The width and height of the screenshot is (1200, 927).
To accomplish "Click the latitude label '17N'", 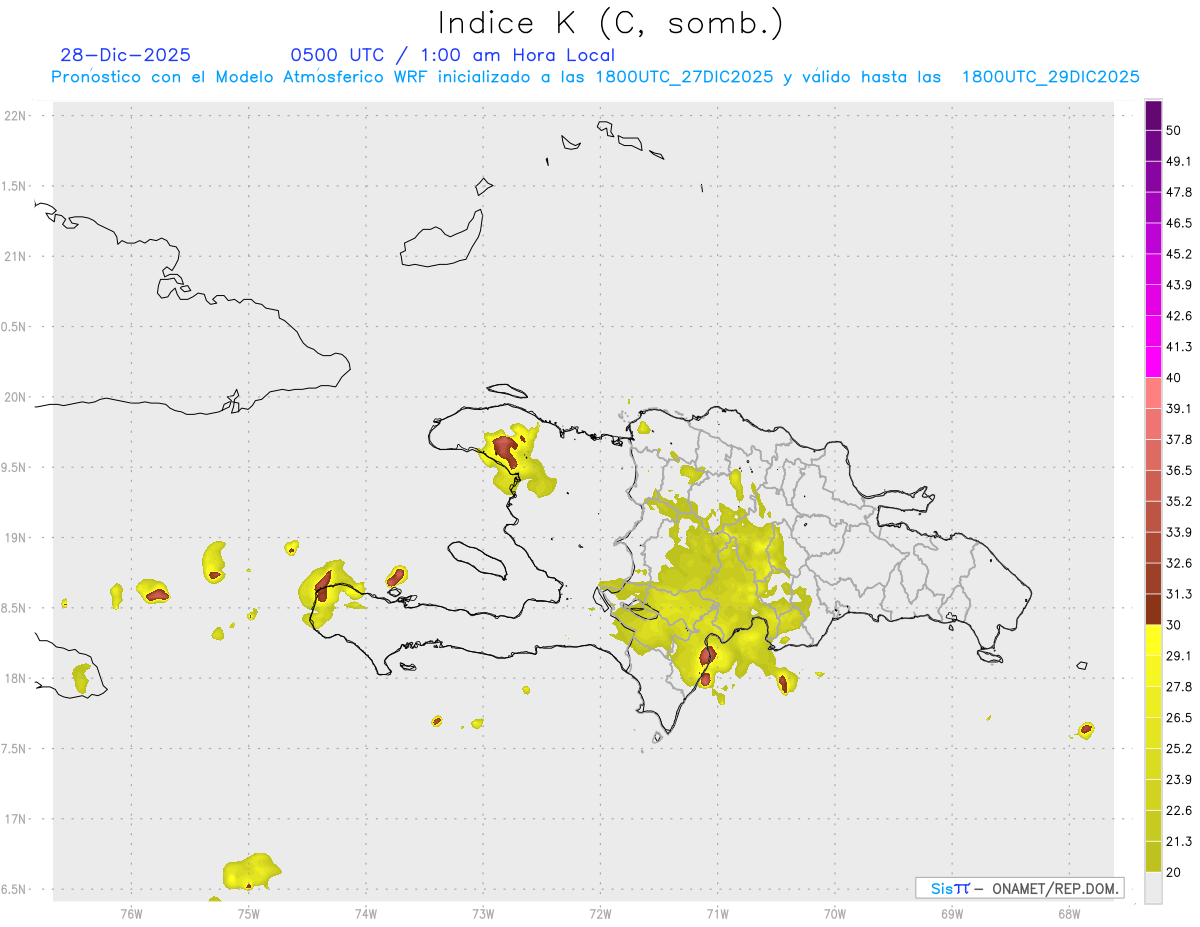I will (x=17, y=819).
